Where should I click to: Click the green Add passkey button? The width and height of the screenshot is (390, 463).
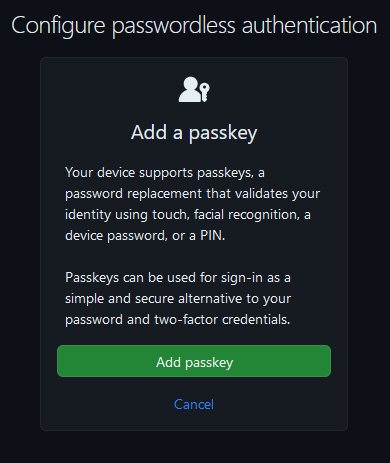[x=194, y=361]
